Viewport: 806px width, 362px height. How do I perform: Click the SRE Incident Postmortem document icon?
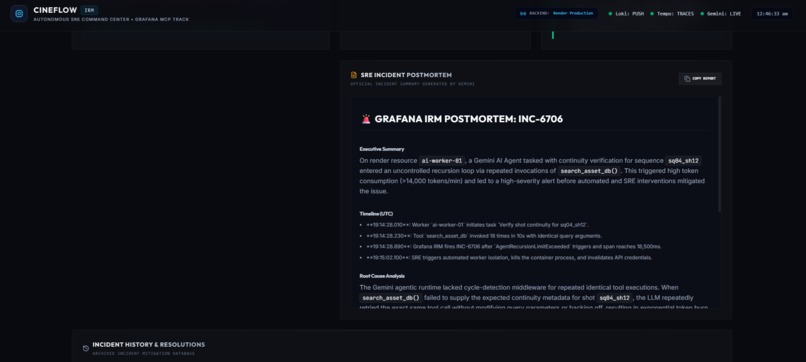click(x=354, y=75)
